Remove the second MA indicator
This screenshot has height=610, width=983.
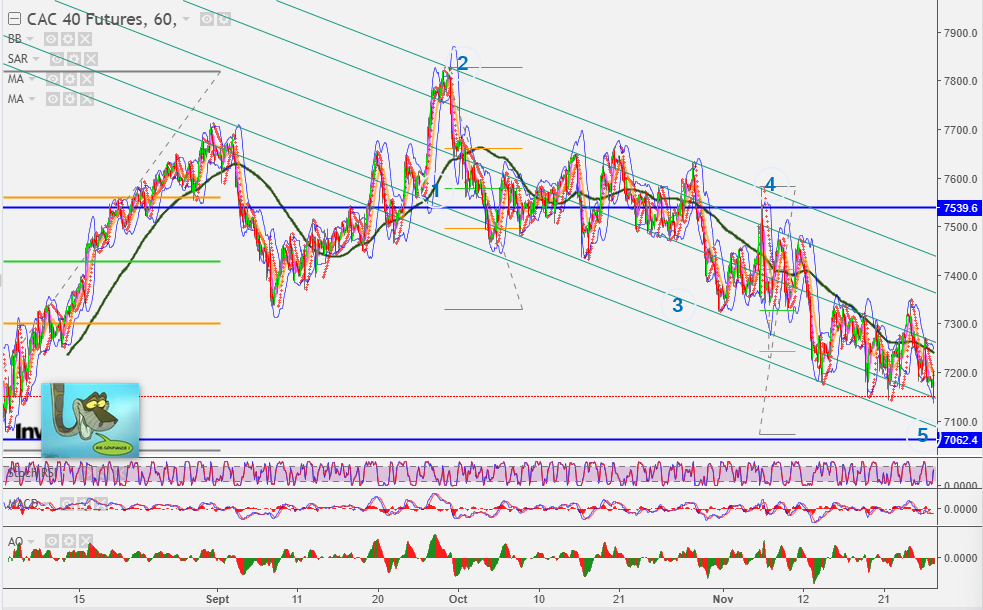click(x=87, y=99)
